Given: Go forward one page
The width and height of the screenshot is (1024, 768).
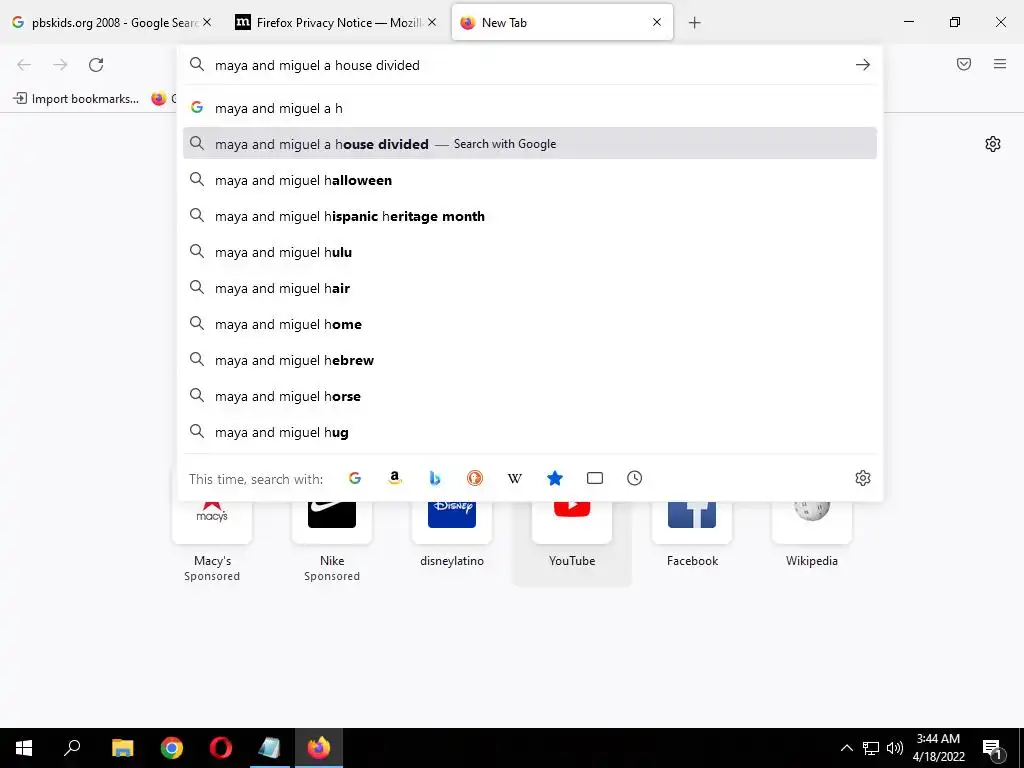Looking at the screenshot, I should pyautogui.click(x=60, y=65).
